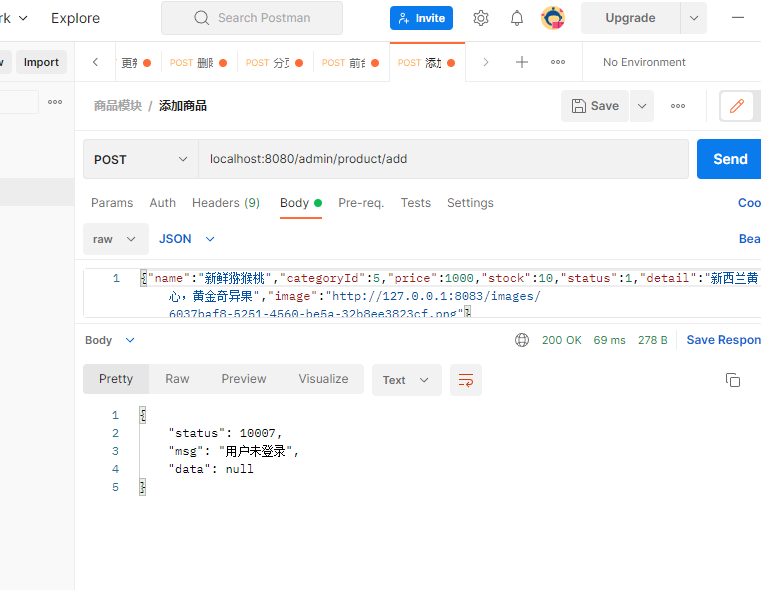
Task: Expand the workspace dropdown chevron
Action: point(23,18)
